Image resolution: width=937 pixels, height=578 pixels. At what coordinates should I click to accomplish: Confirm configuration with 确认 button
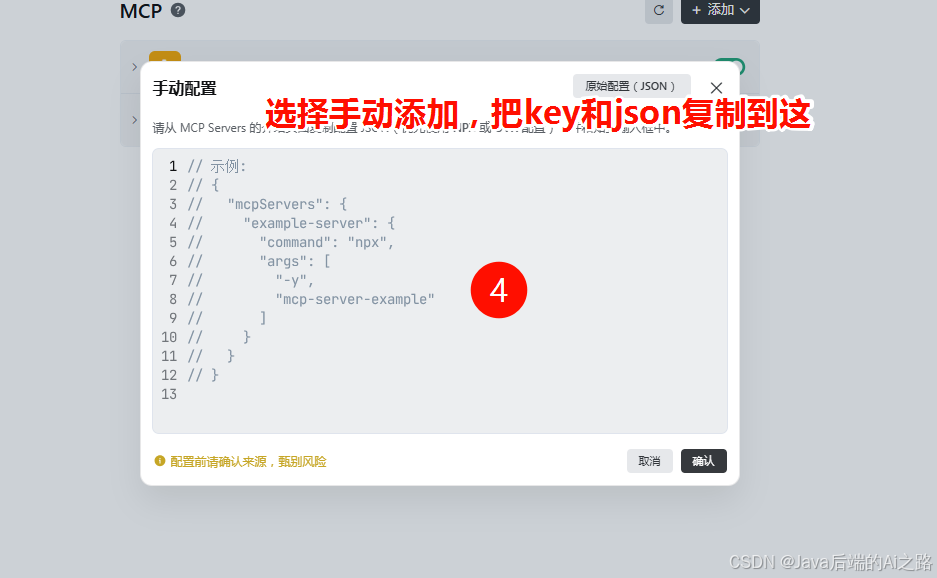pos(703,461)
